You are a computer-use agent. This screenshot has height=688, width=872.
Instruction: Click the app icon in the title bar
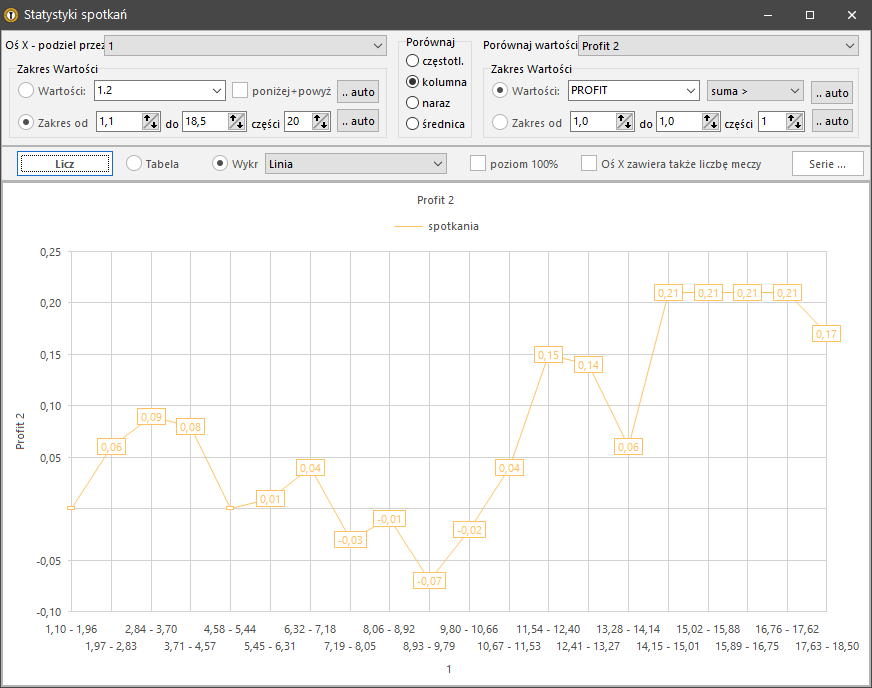click(x=12, y=15)
